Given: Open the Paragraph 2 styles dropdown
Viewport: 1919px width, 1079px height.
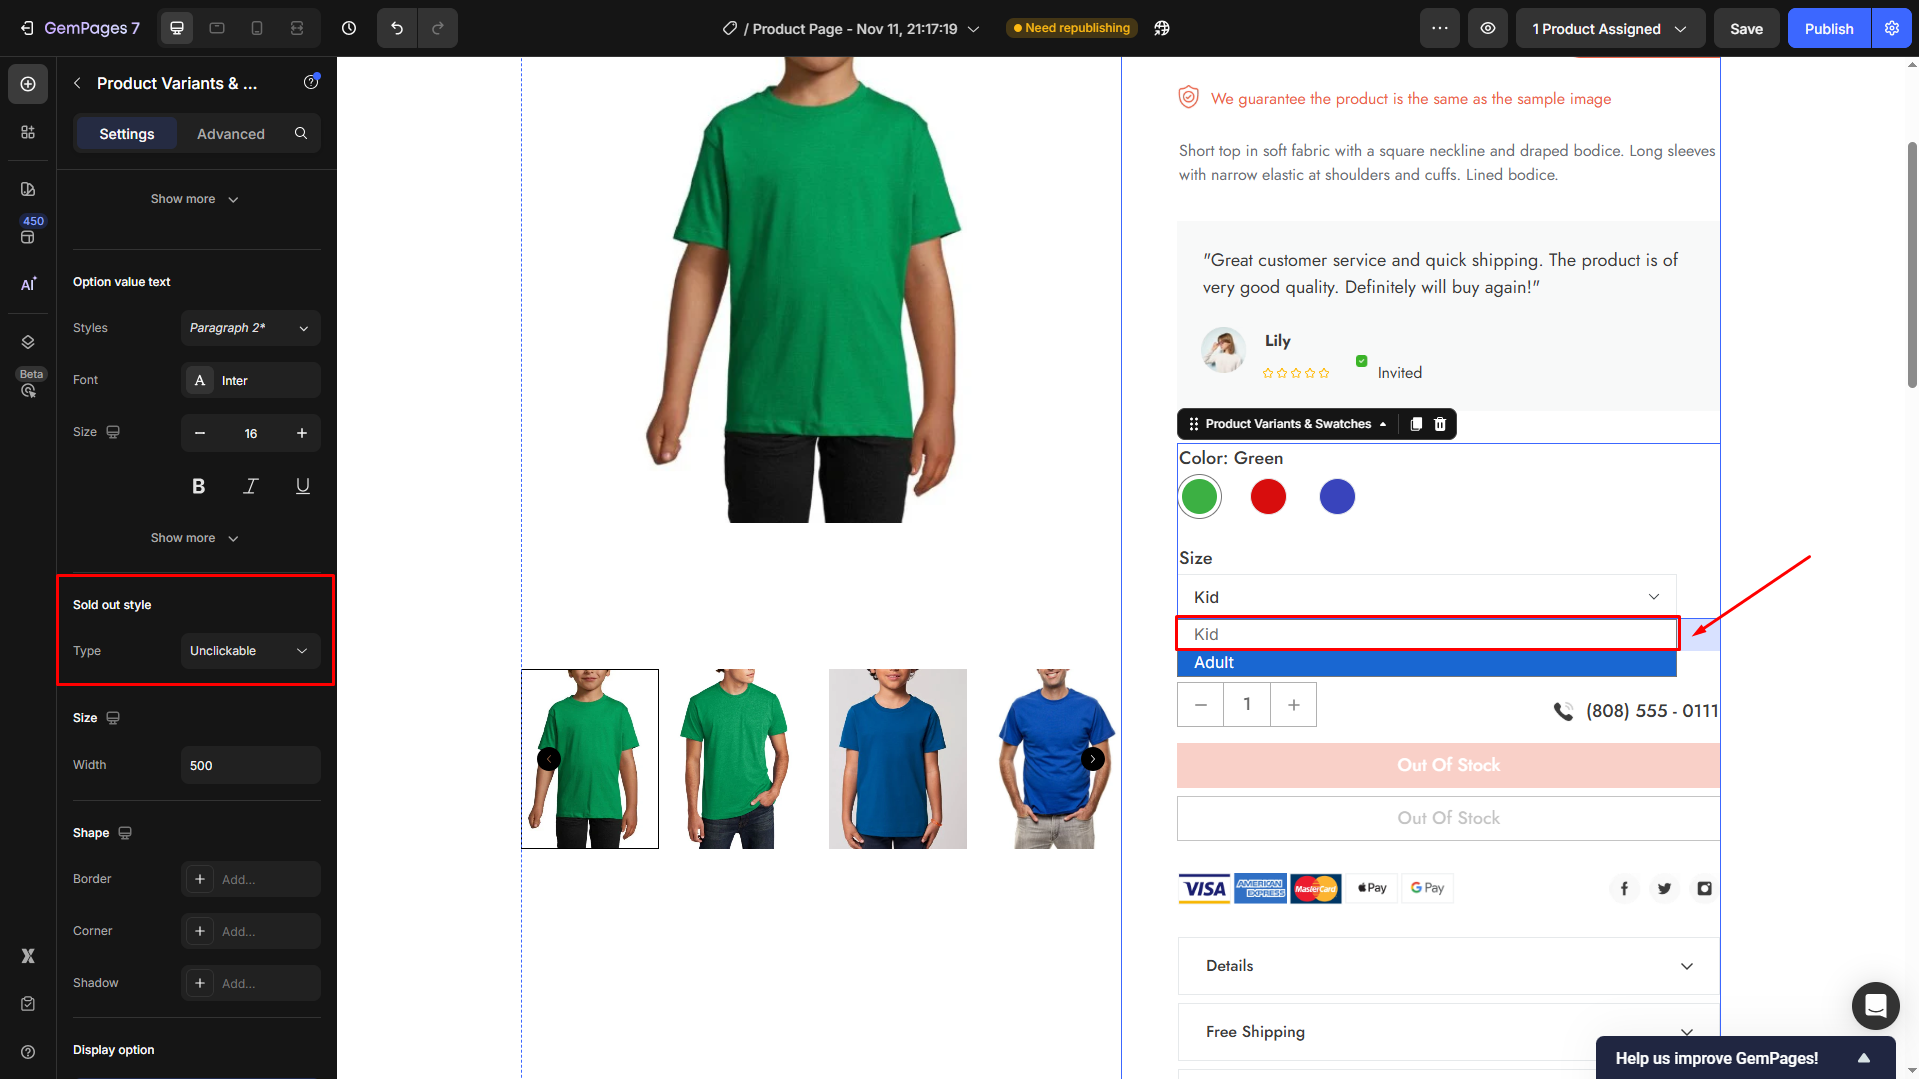Looking at the screenshot, I should click(x=250, y=328).
